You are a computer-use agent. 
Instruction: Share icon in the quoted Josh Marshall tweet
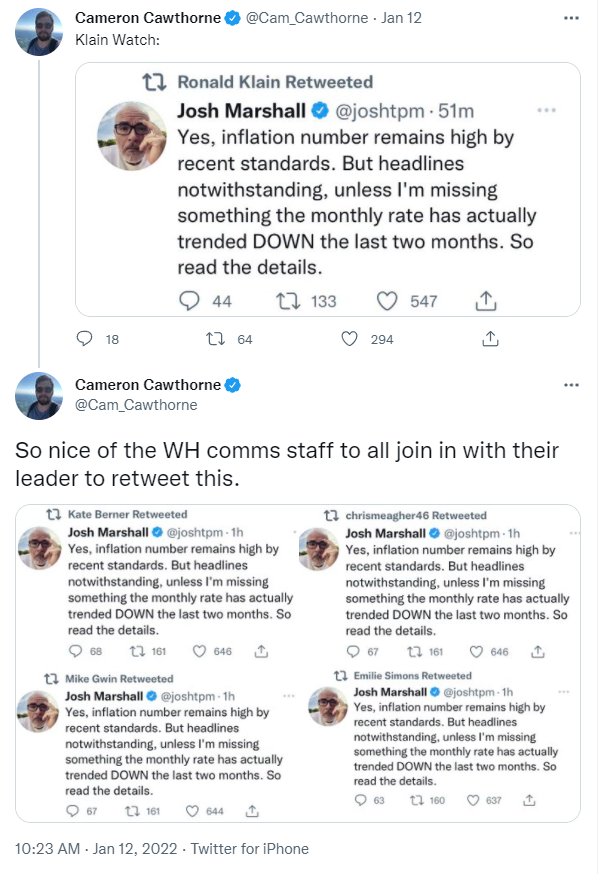click(486, 301)
